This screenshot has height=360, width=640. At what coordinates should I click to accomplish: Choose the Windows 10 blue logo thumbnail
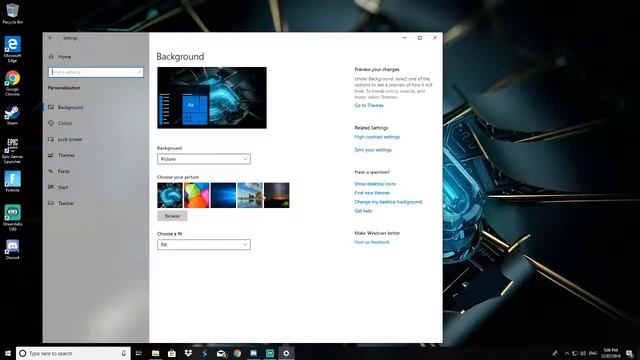223,195
